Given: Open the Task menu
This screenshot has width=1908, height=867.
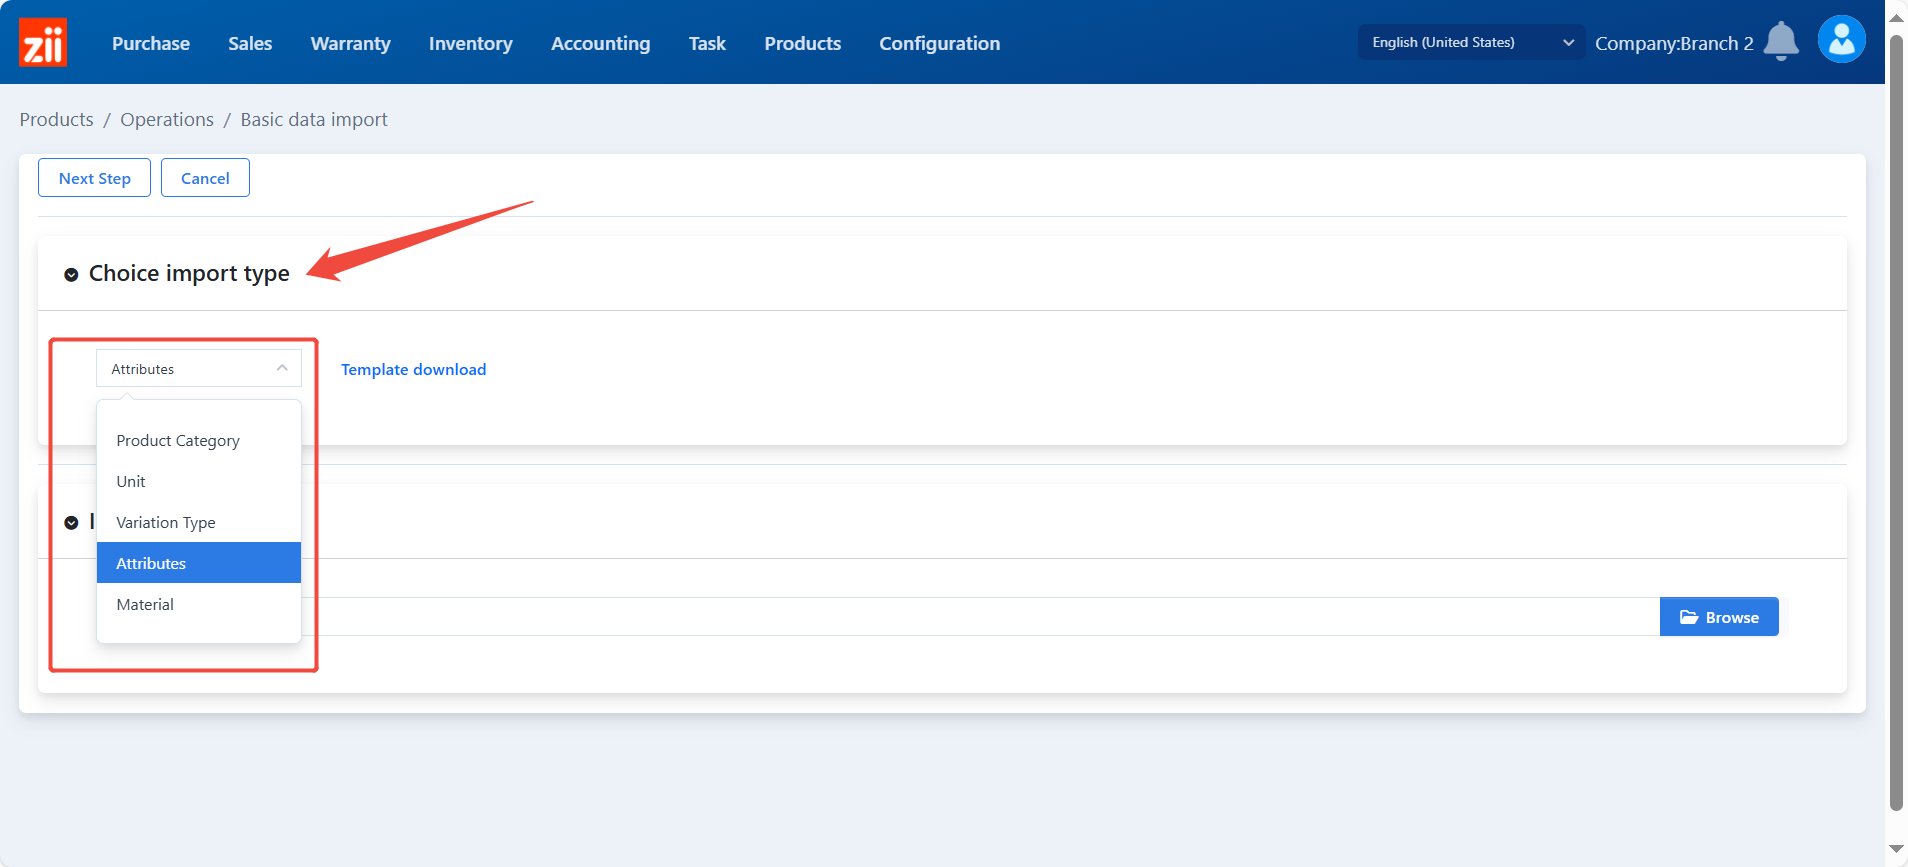Looking at the screenshot, I should [x=707, y=43].
